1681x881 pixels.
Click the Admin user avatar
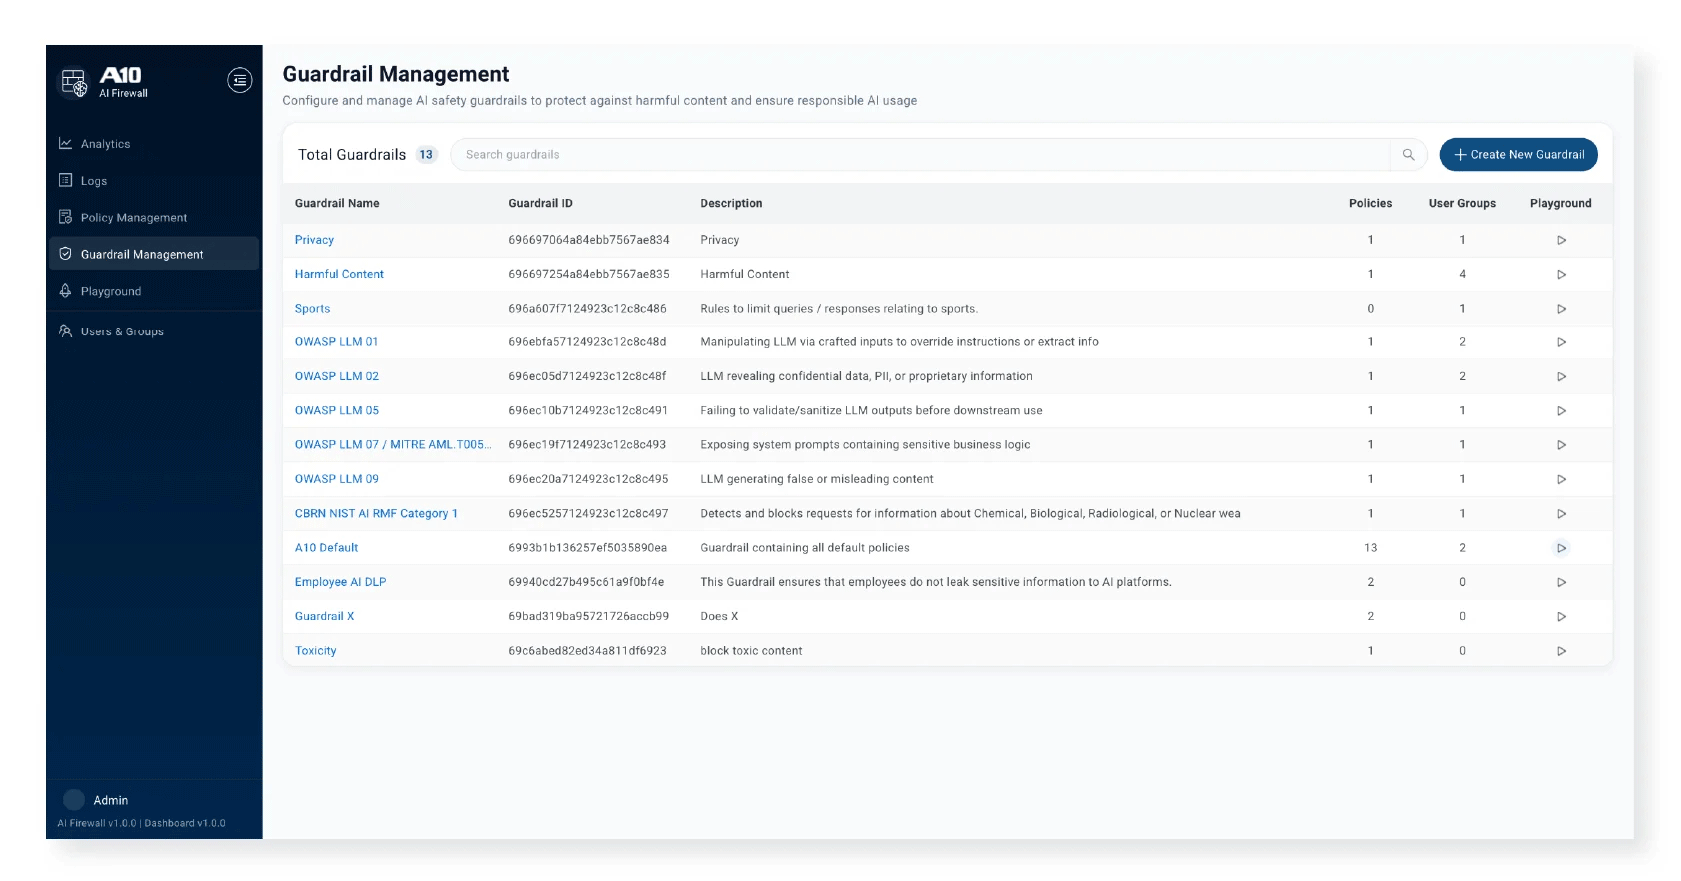tap(74, 800)
